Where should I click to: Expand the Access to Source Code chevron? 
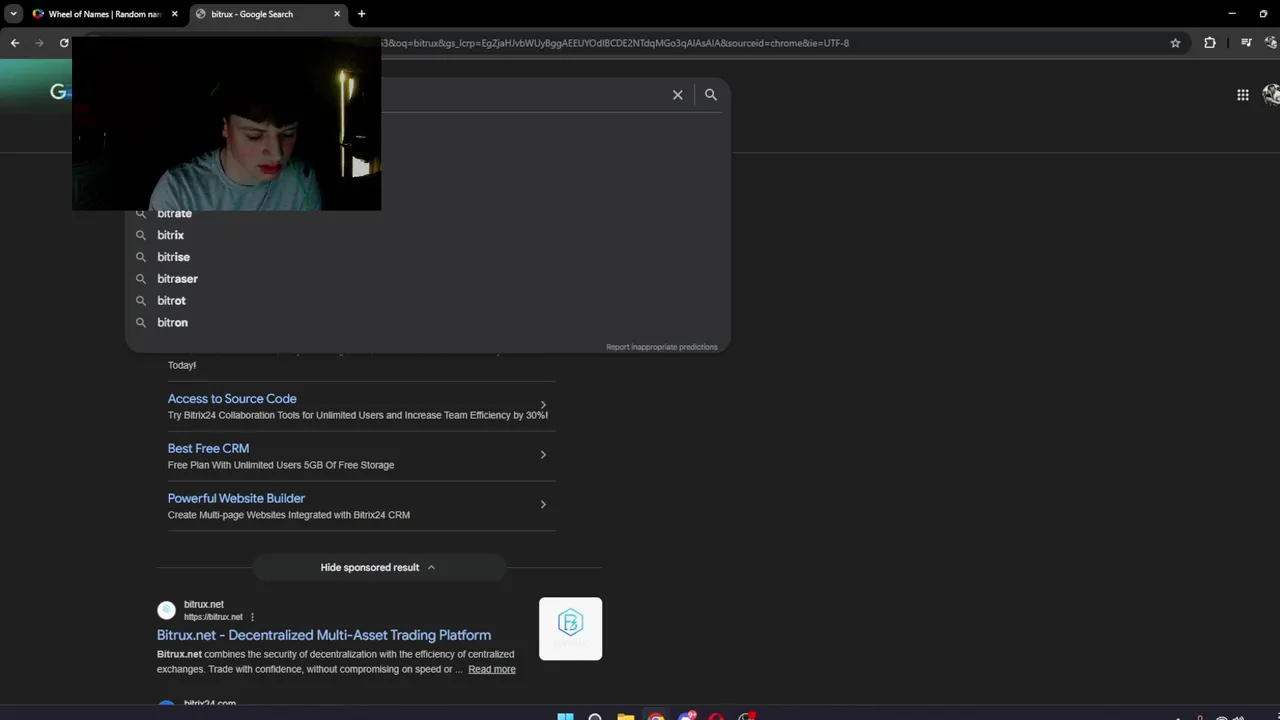coord(543,405)
